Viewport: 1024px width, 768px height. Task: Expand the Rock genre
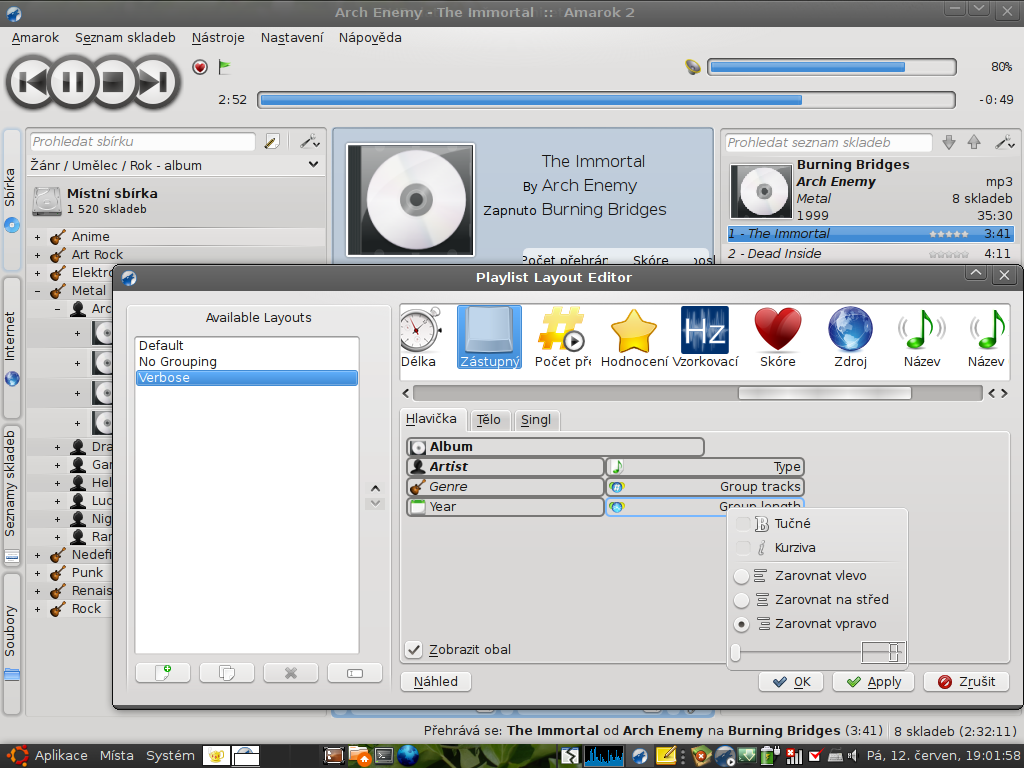[37, 609]
